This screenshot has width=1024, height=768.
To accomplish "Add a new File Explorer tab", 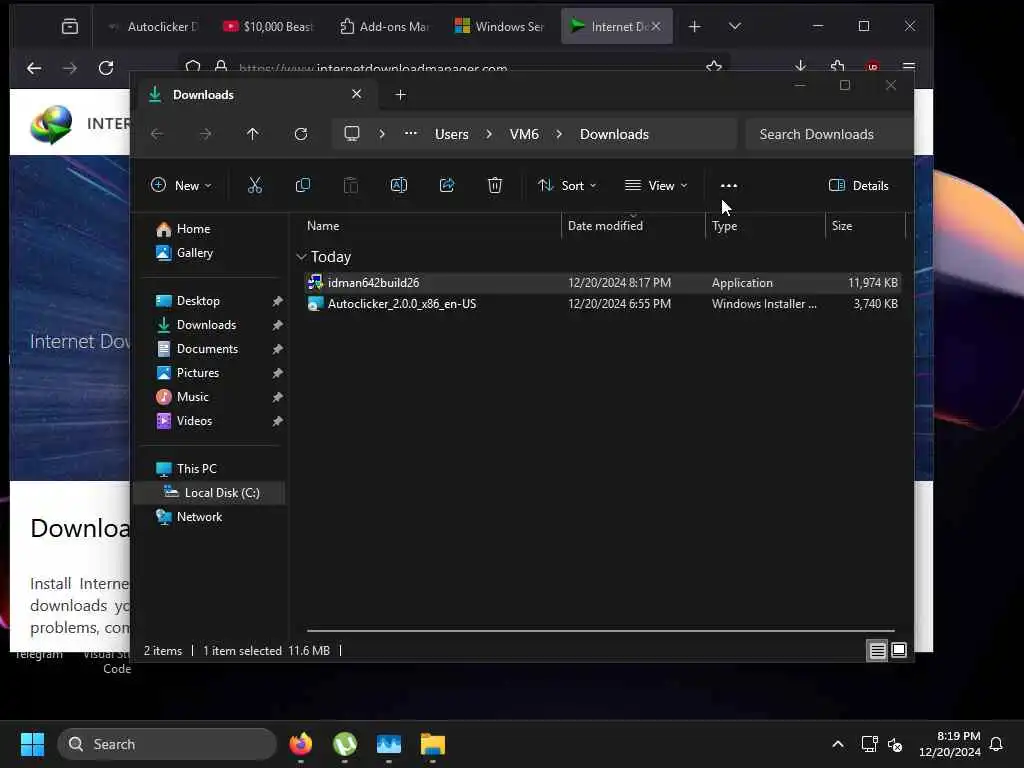I will pos(400,95).
